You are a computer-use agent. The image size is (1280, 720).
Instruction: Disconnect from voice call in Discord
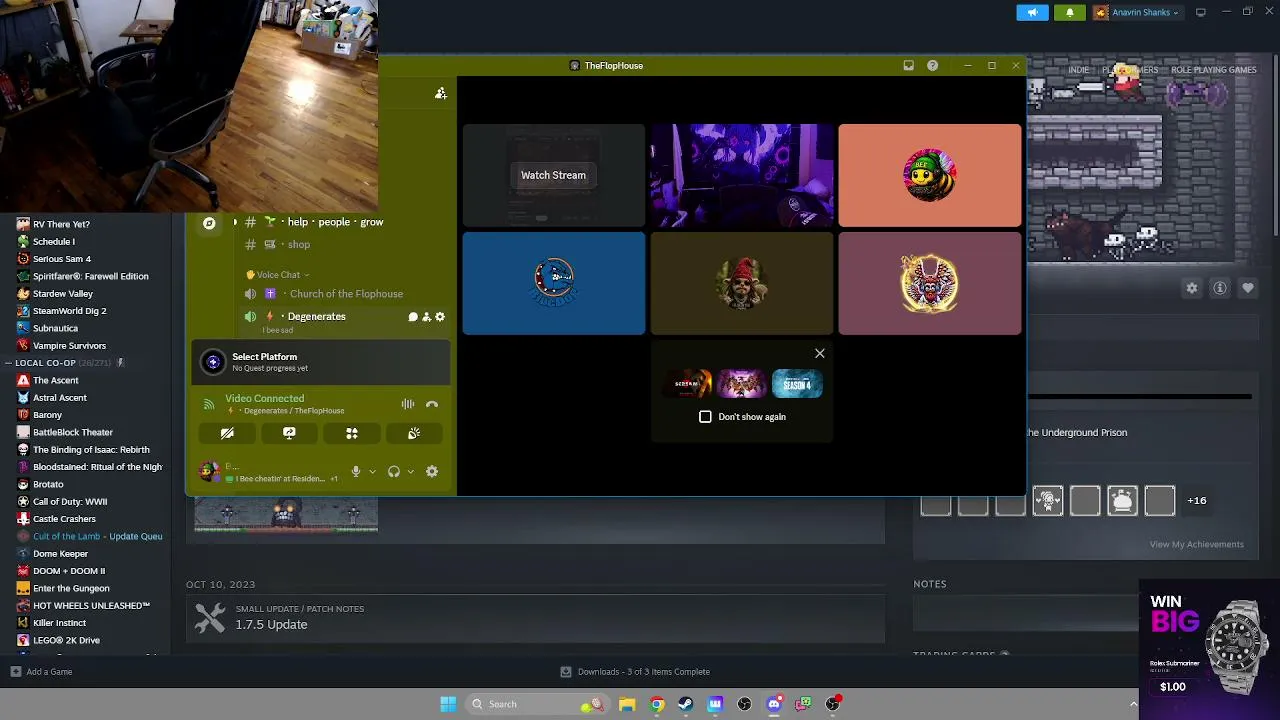tap(432, 404)
